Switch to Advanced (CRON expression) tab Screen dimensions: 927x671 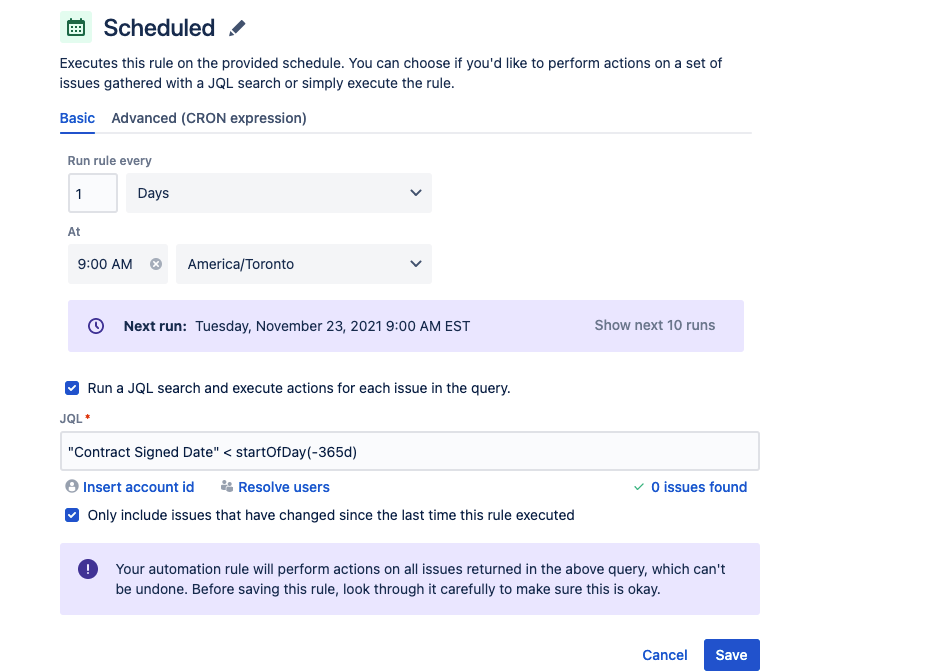(x=209, y=118)
